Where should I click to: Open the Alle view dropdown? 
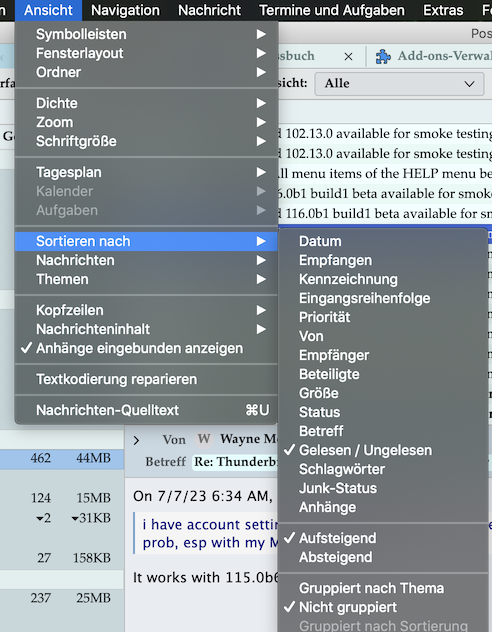tap(399, 84)
